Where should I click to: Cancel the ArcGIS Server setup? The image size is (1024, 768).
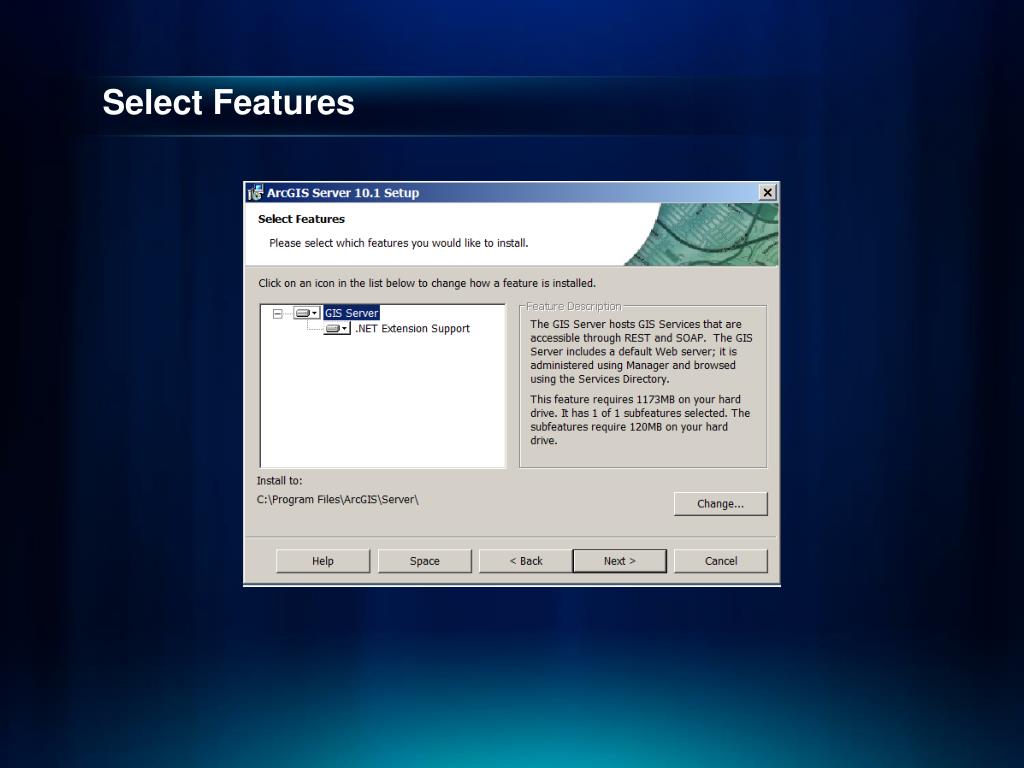click(721, 561)
